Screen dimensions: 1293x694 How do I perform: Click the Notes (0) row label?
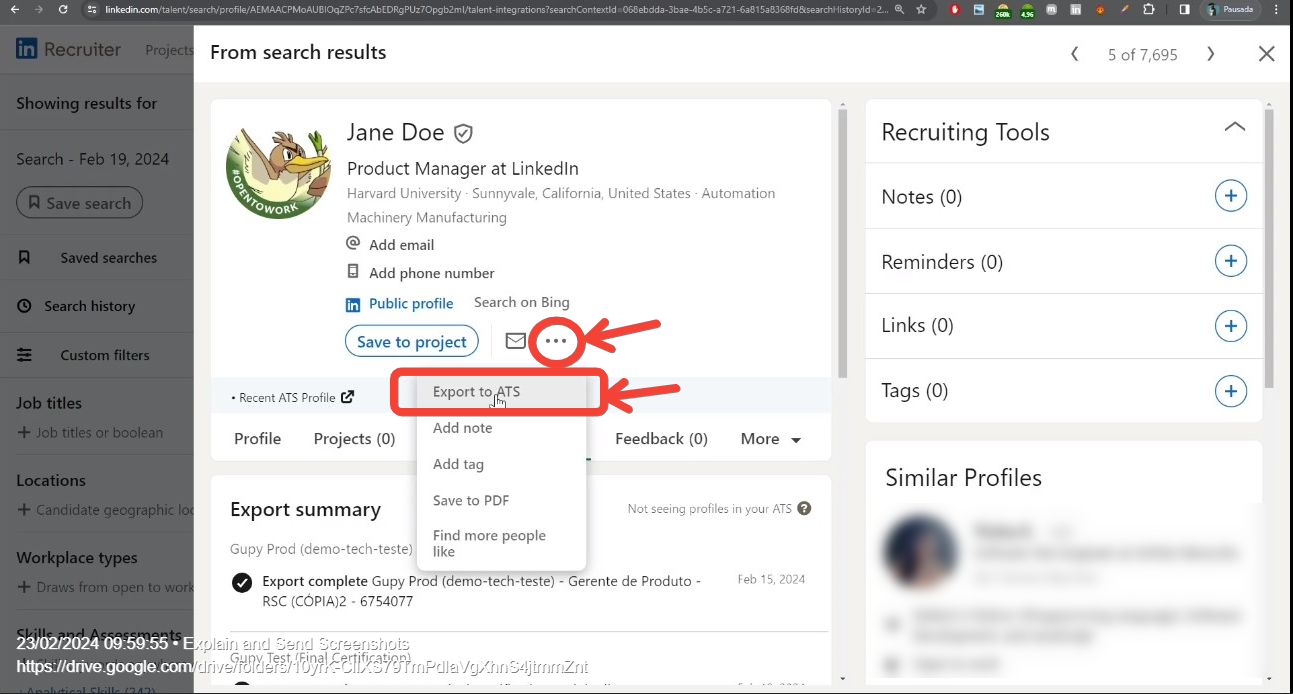pyautogui.click(x=921, y=197)
